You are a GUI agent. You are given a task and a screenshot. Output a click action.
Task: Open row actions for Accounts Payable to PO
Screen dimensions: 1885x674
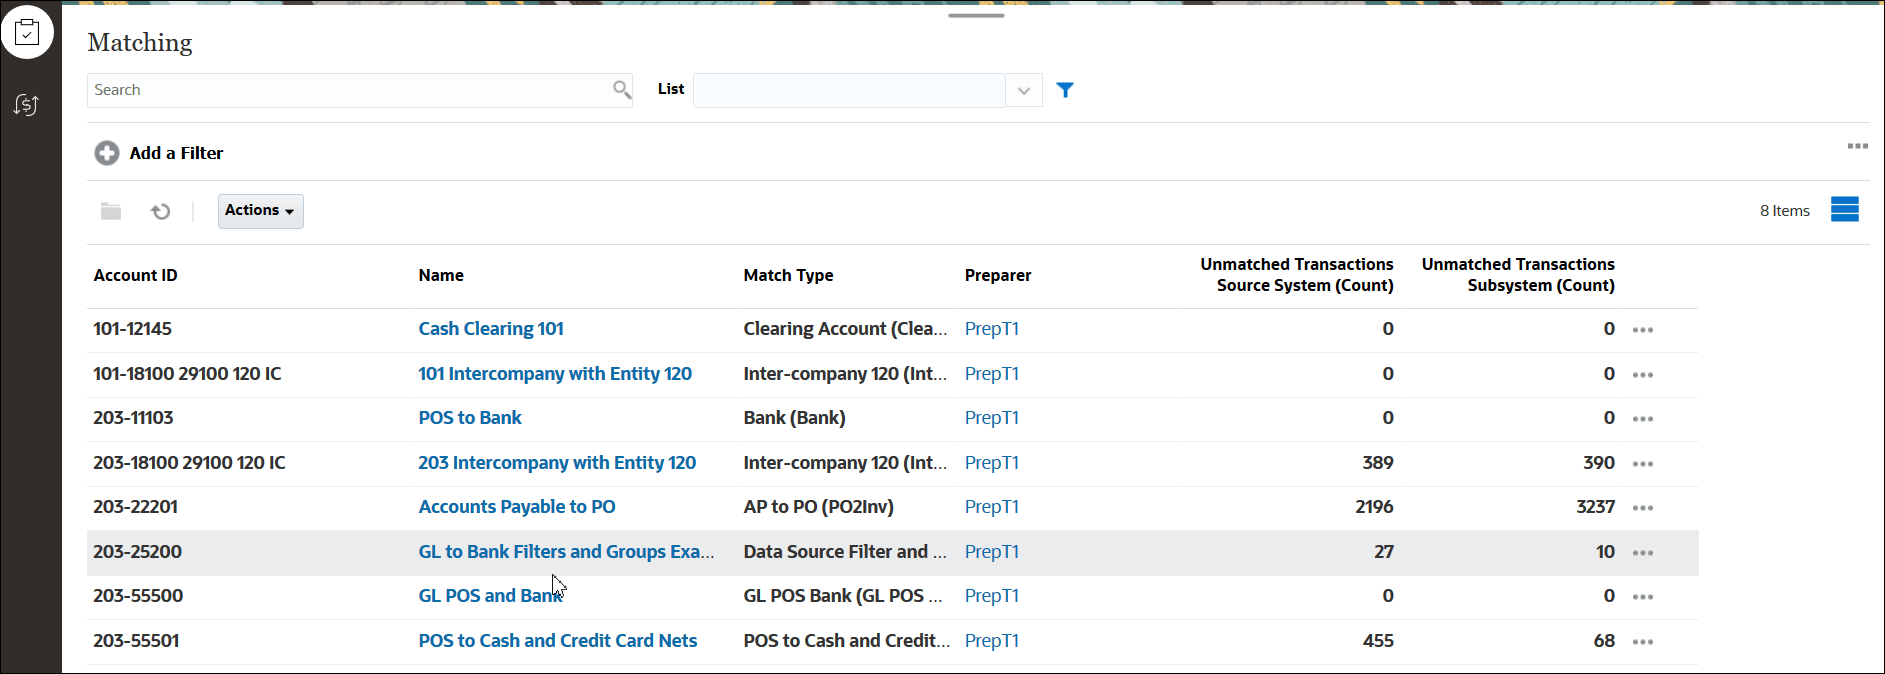1643,508
